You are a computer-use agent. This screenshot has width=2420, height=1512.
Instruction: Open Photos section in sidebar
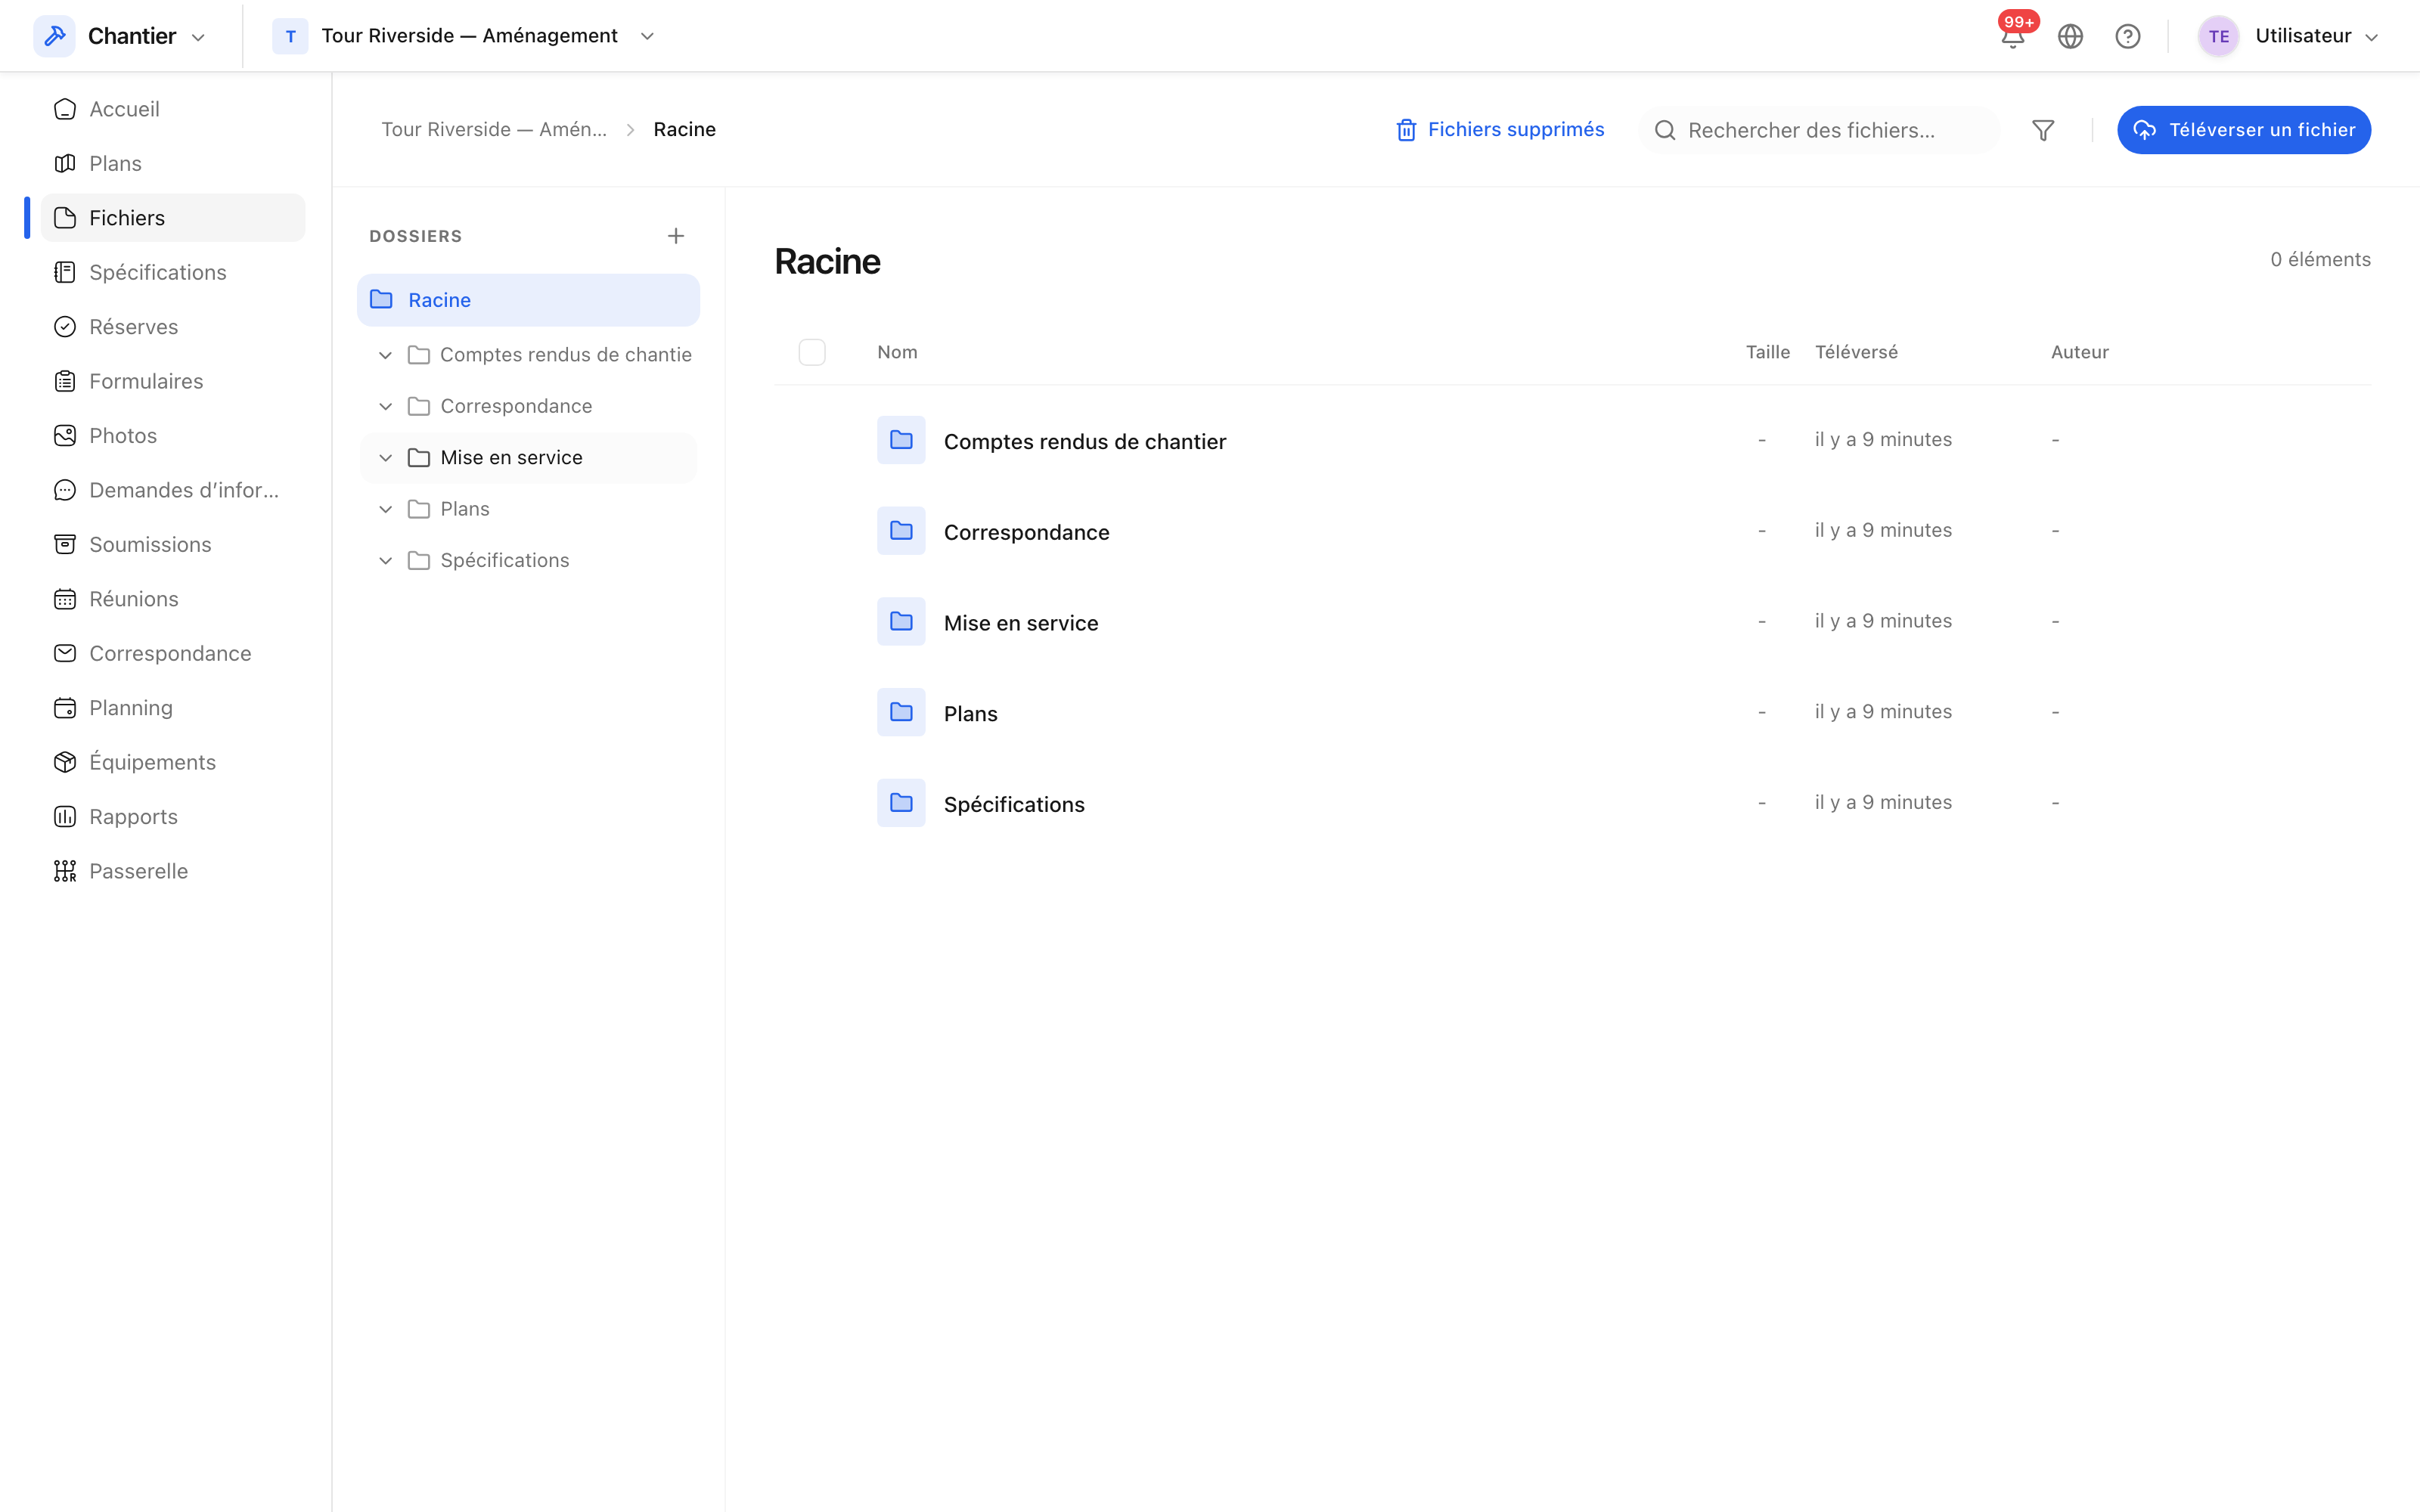pyautogui.click(x=172, y=436)
